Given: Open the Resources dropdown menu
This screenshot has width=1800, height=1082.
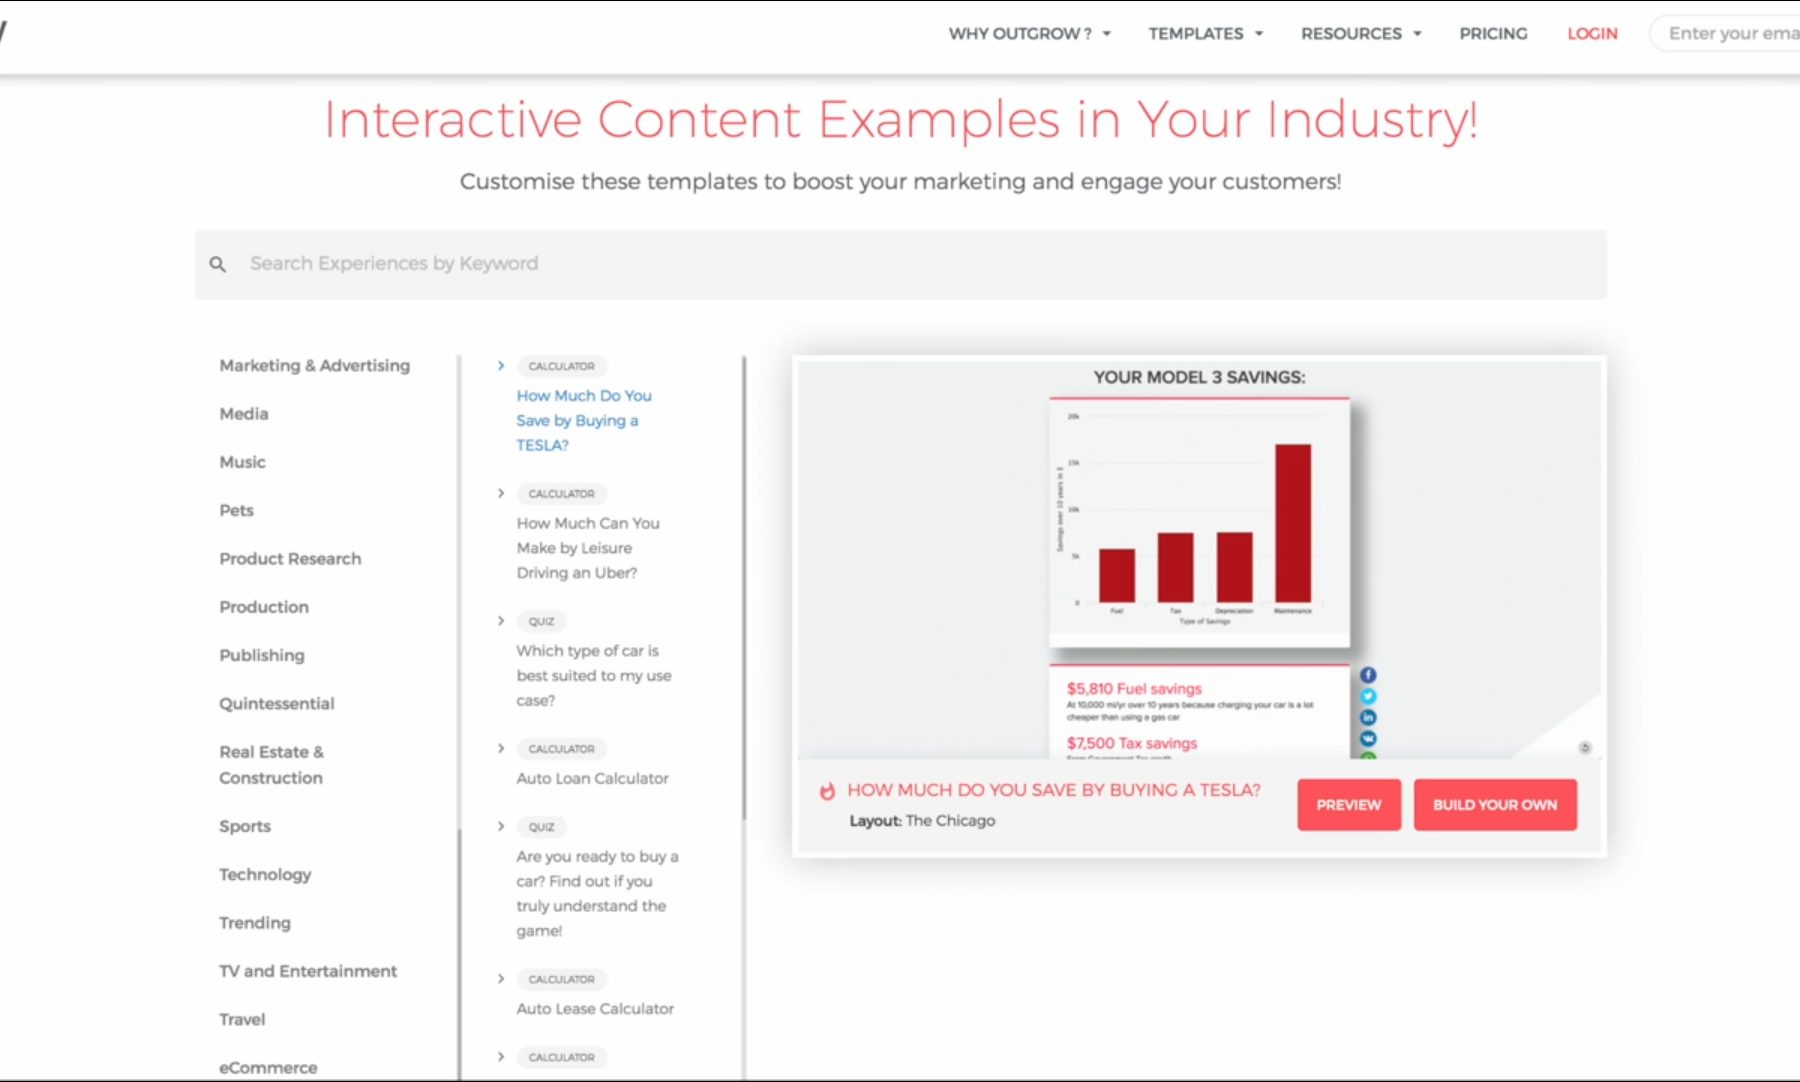Looking at the screenshot, I should pyautogui.click(x=1360, y=34).
